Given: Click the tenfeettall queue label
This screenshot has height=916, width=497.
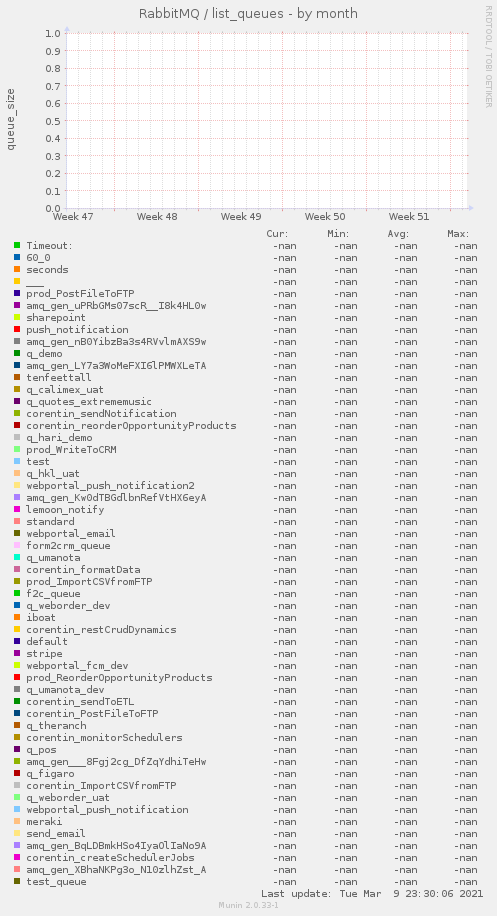Looking at the screenshot, I should [59, 377].
